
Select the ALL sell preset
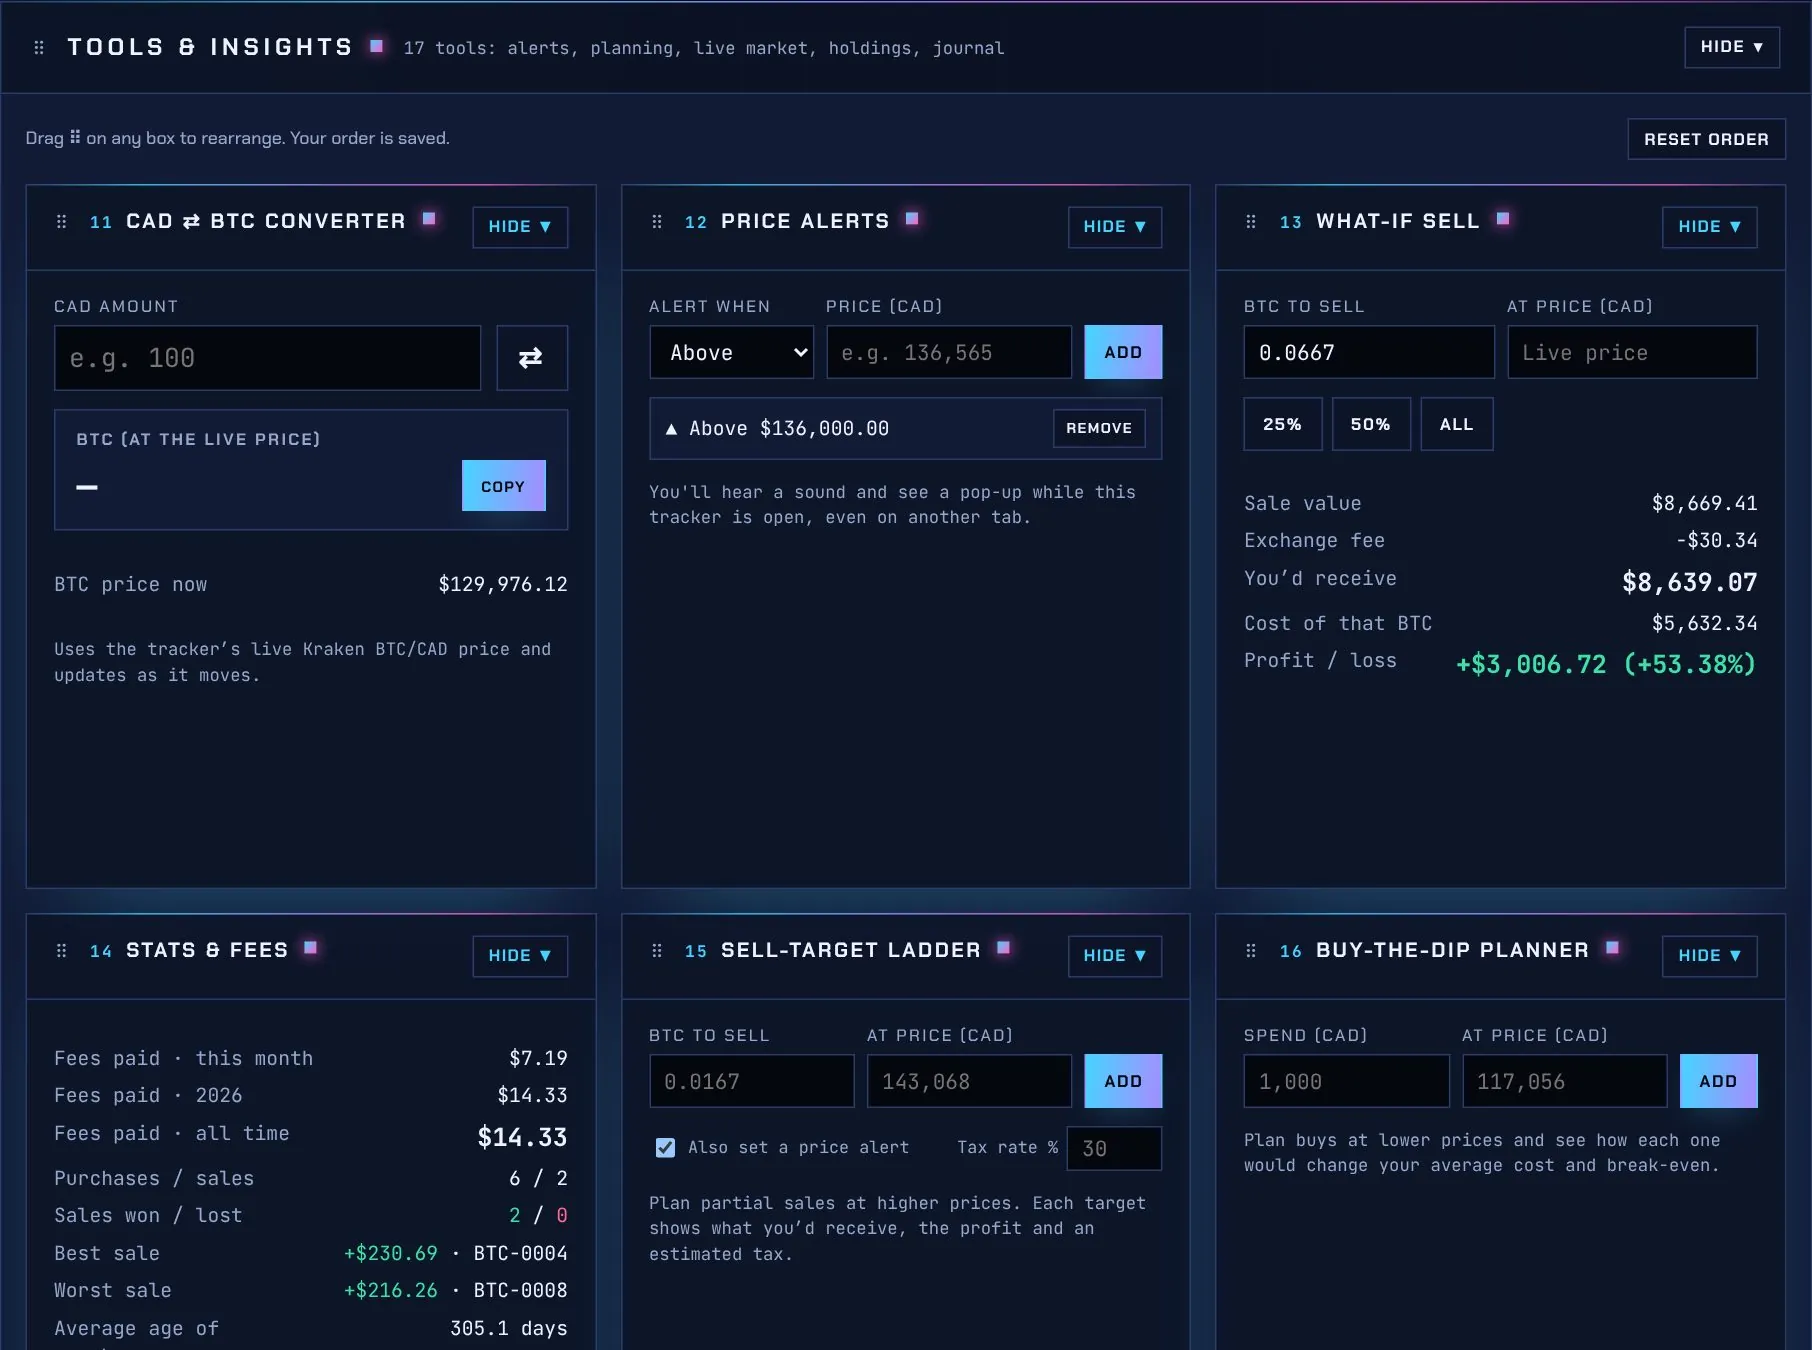pos(1457,424)
